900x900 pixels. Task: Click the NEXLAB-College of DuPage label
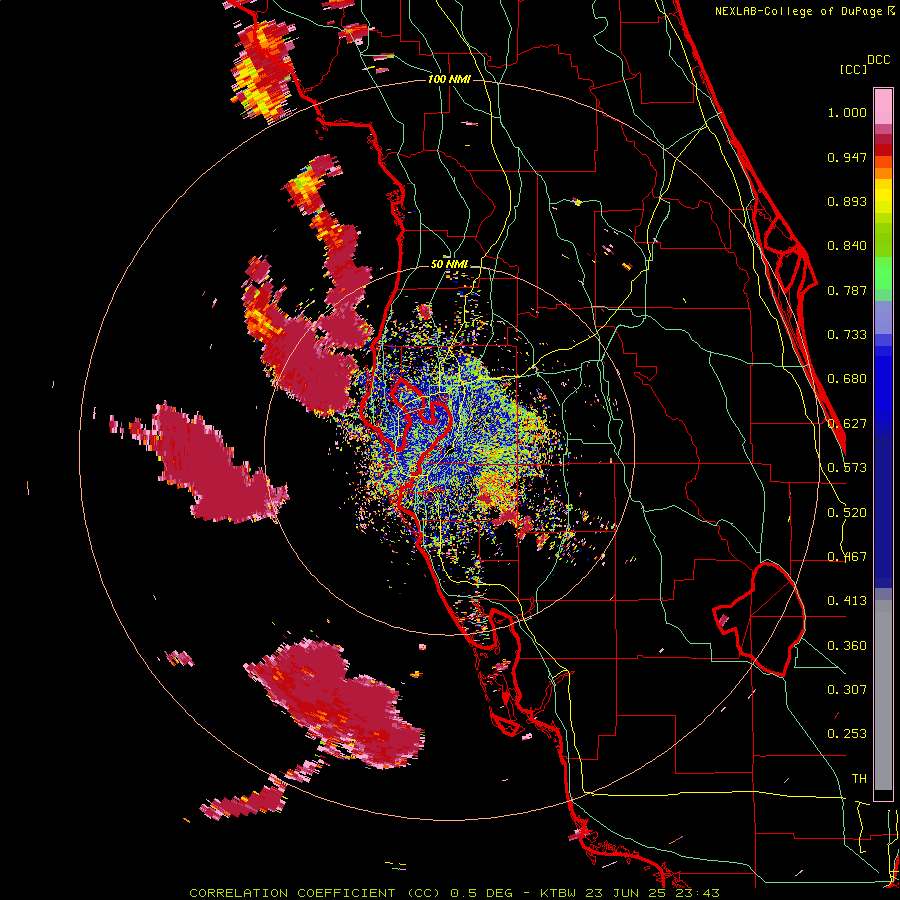pos(800,11)
